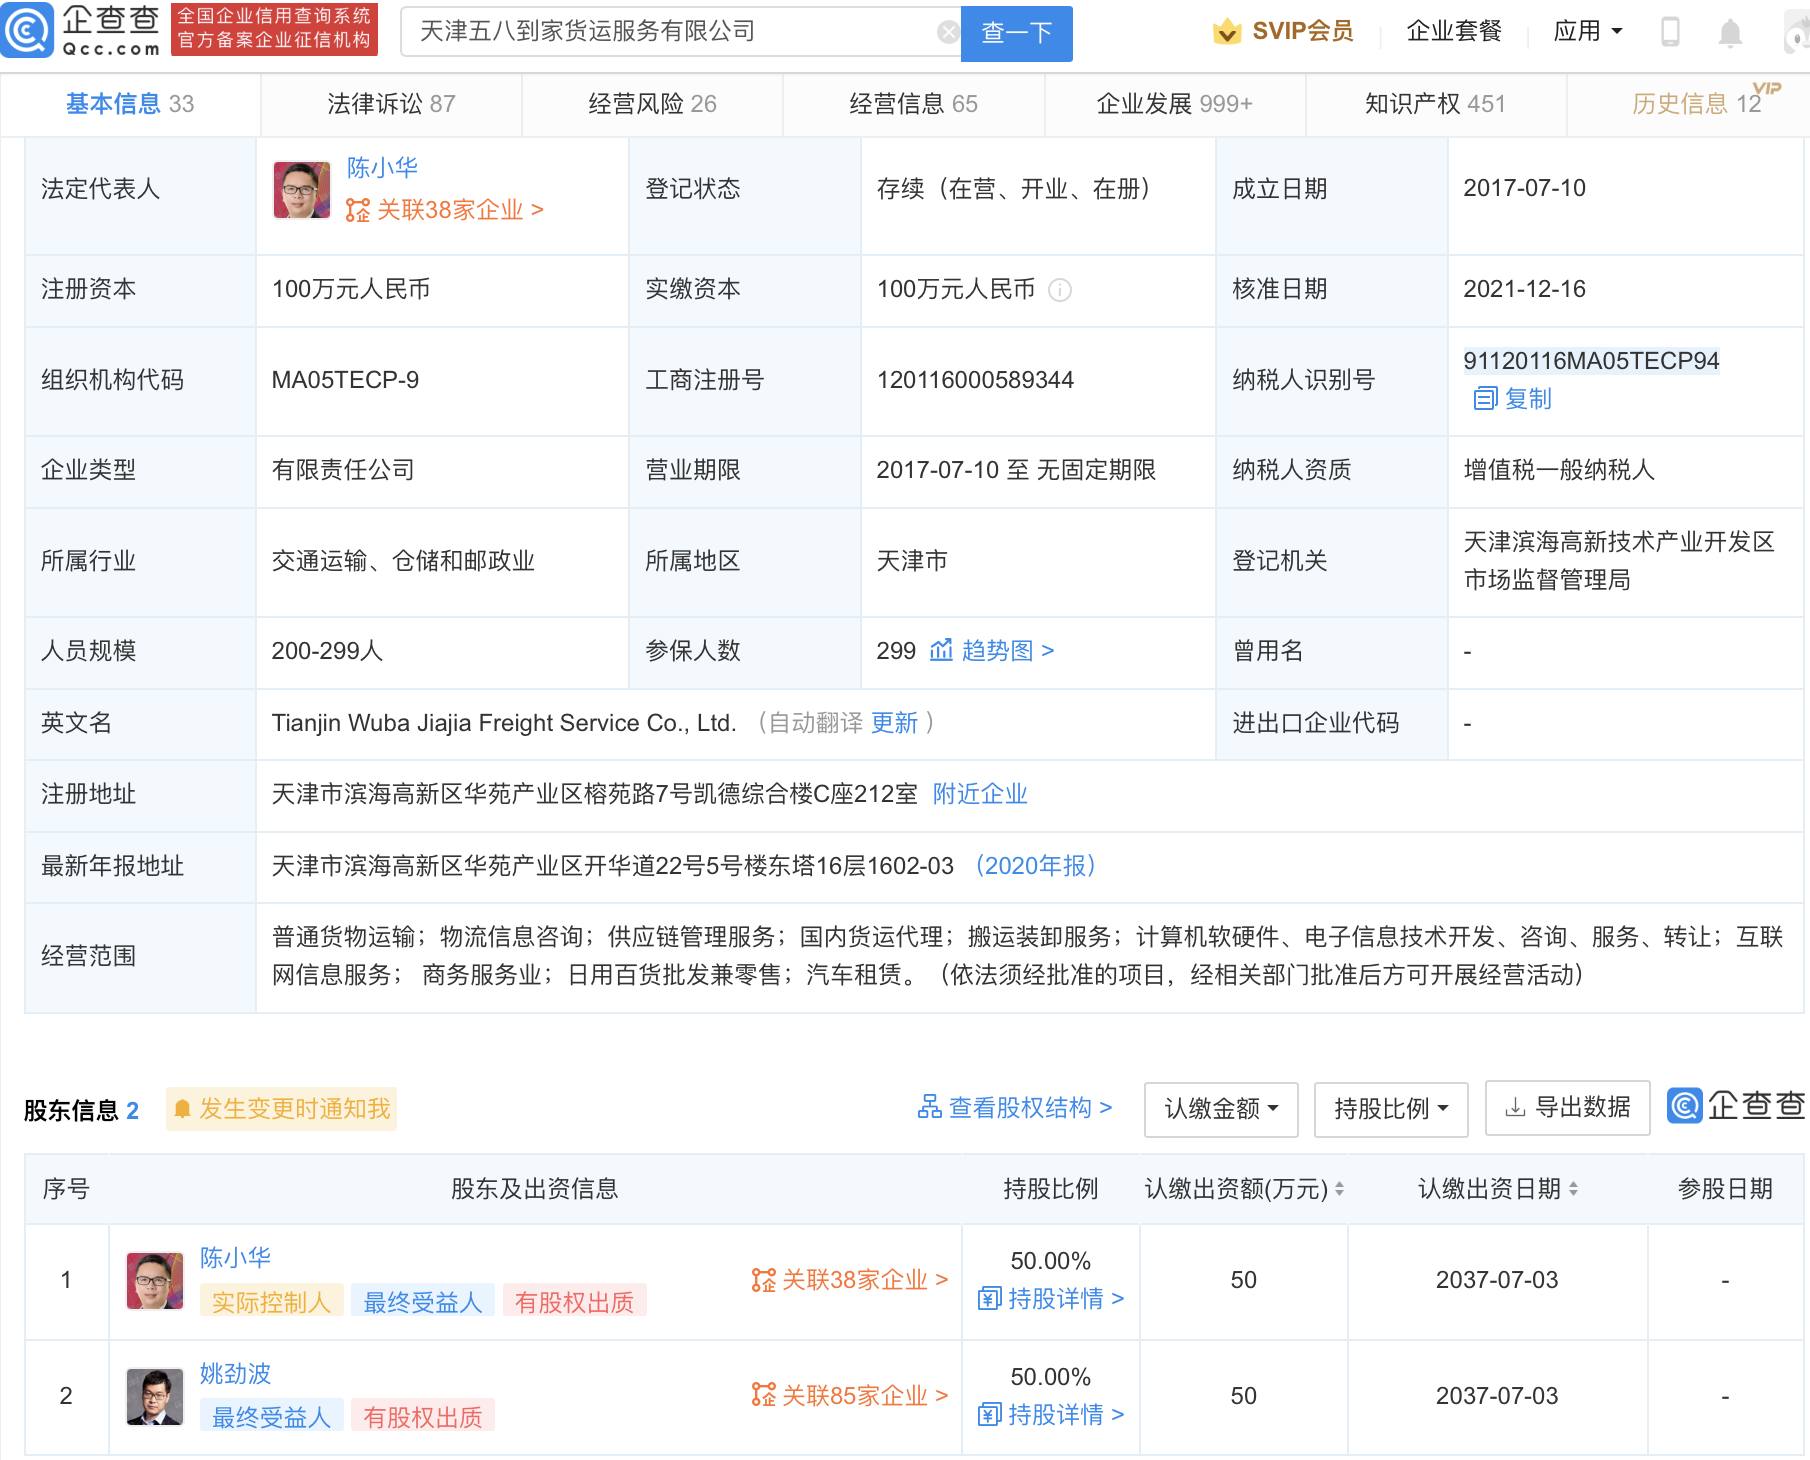Expand the 持股比例 filter dropdown
1810x1460 pixels.
(1391, 1109)
